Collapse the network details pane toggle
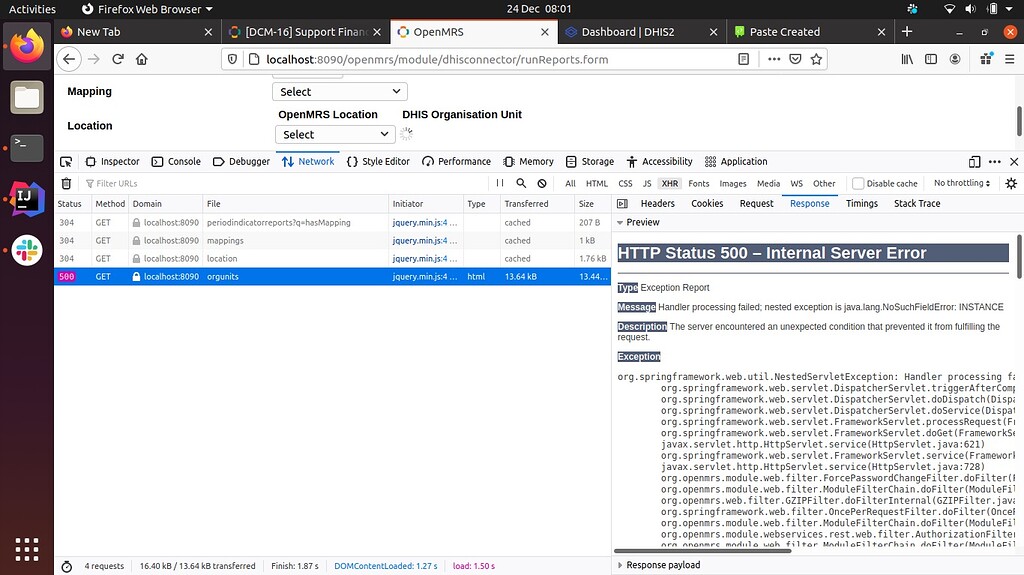 point(622,204)
